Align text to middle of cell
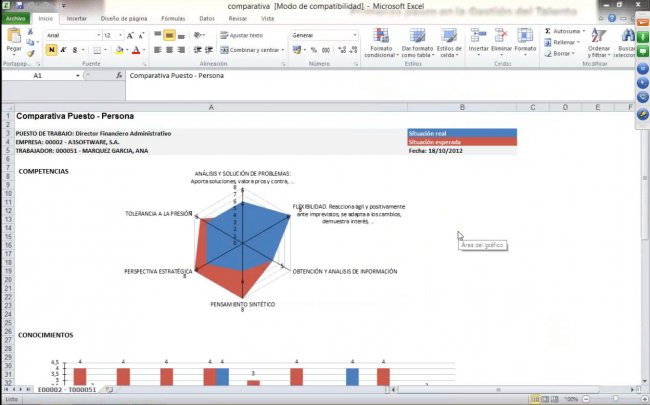Screen dimensions: 650x405 pyautogui.click(x=169, y=35)
